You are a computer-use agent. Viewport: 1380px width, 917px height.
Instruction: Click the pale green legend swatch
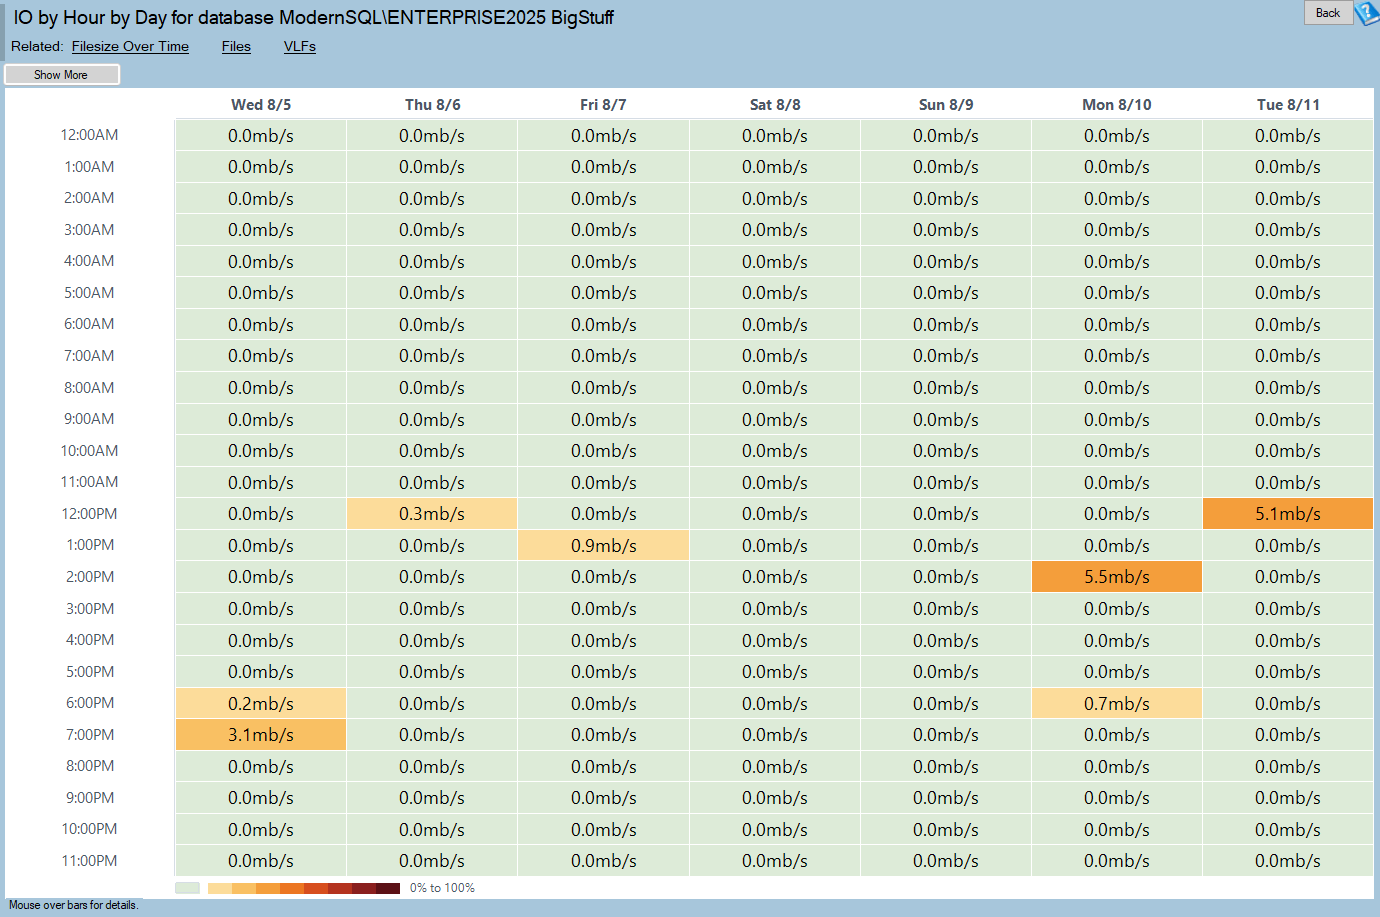[x=188, y=888]
